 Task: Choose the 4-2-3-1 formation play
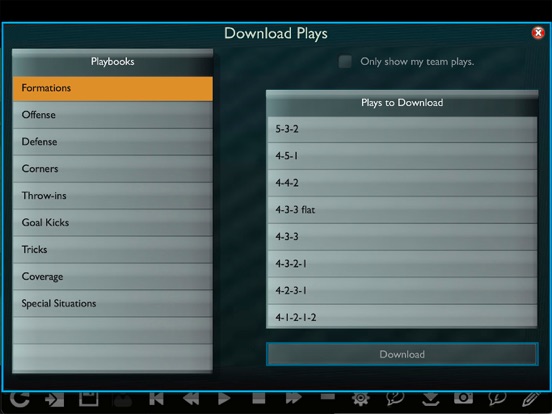[x=402, y=290]
